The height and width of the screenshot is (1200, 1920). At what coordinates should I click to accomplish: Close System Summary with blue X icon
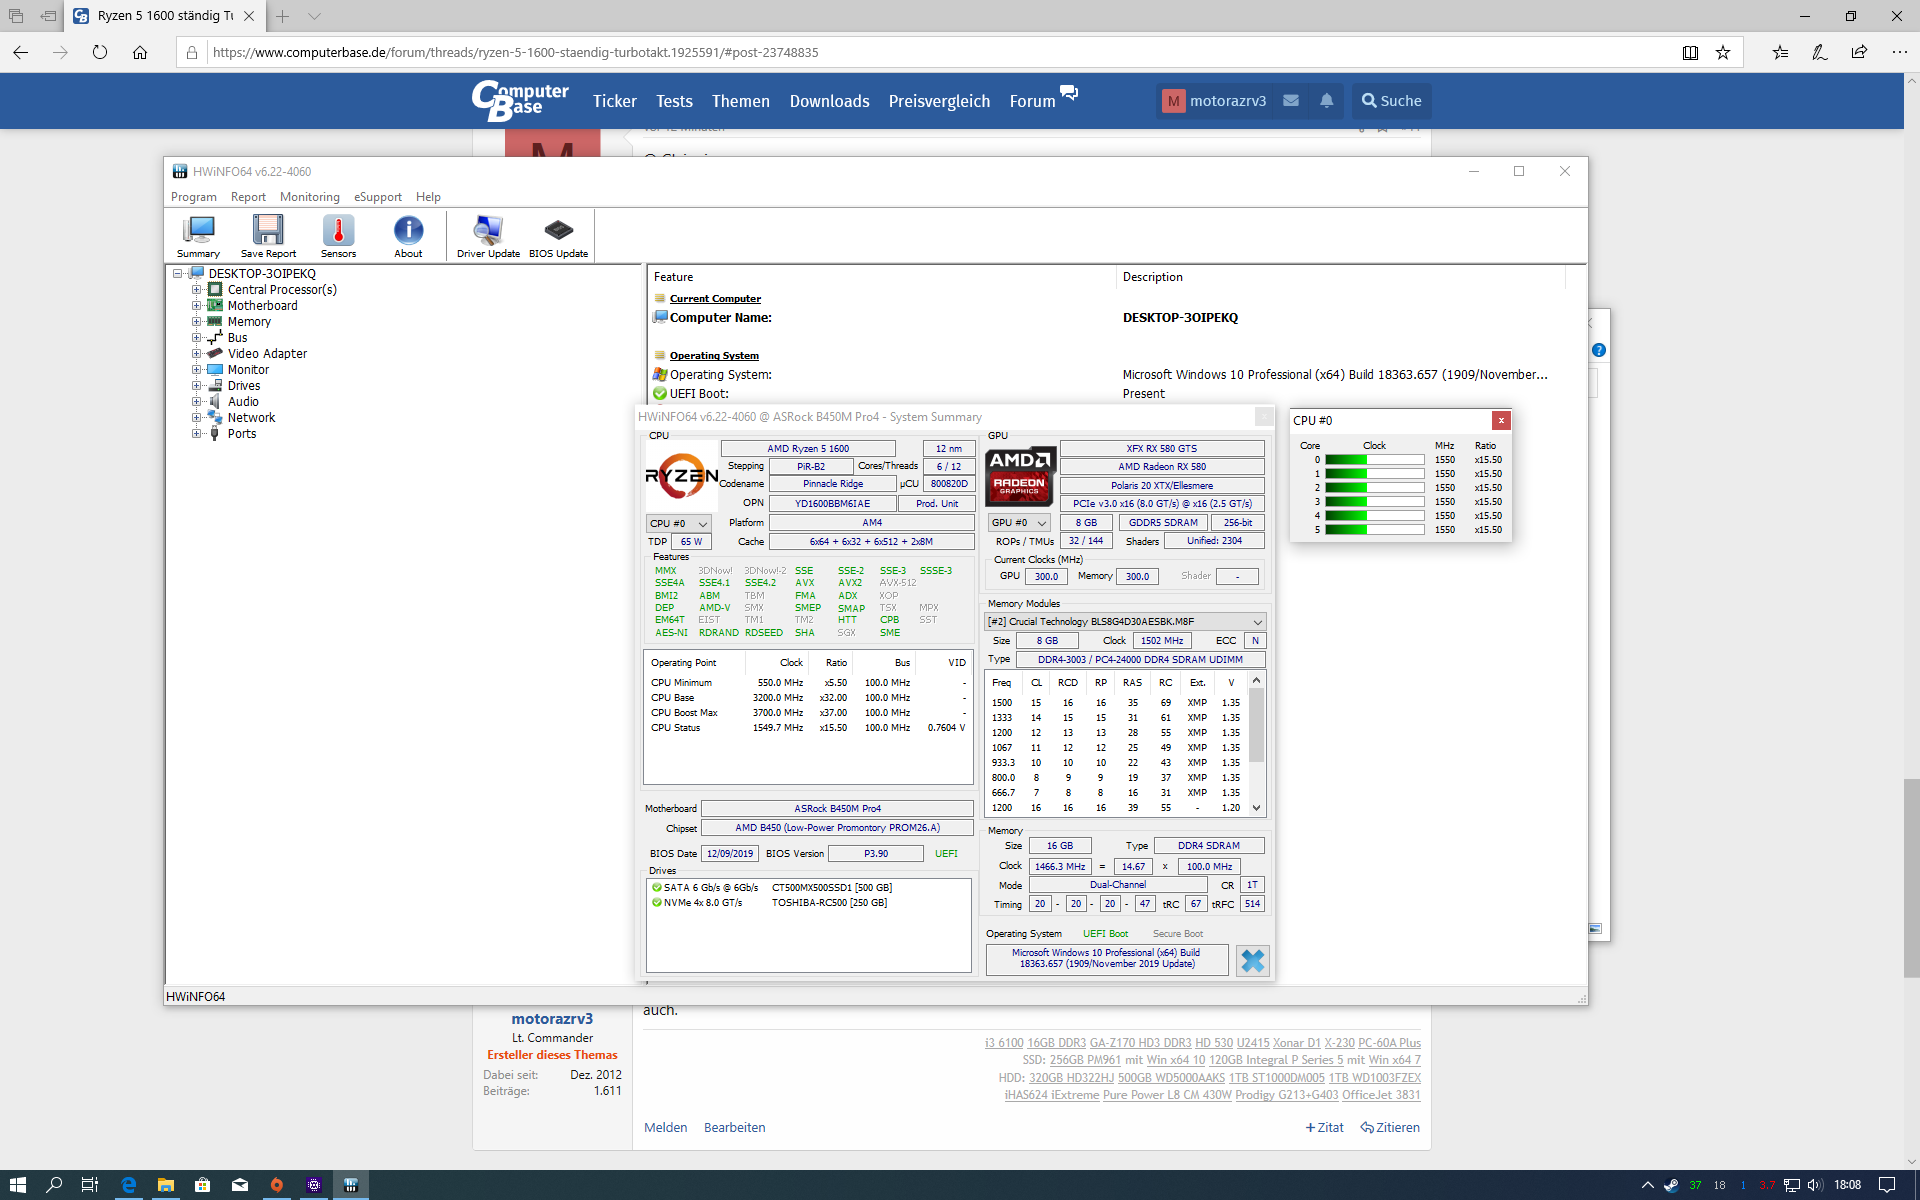(x=1252, y=960)
